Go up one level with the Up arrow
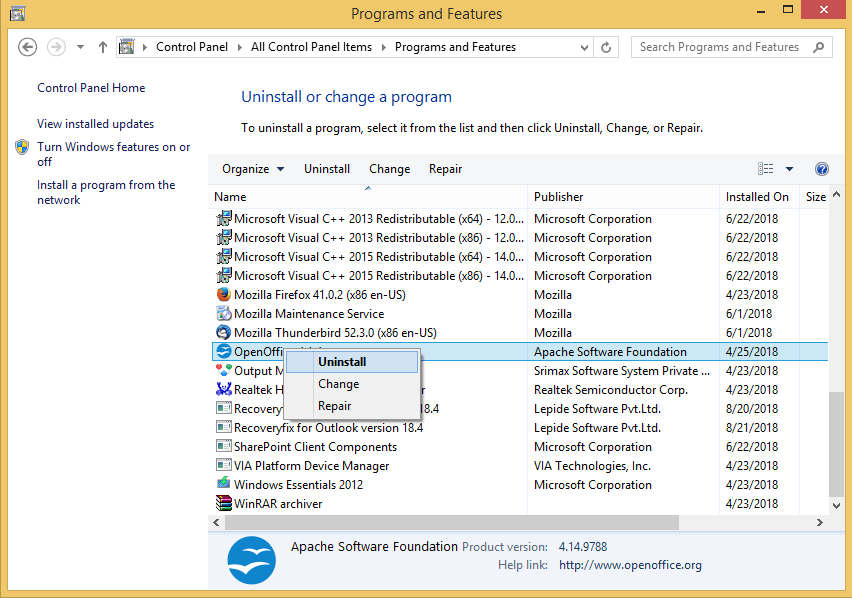The width and height of the screenshot is (852, 598). click(x=103, y=47)
